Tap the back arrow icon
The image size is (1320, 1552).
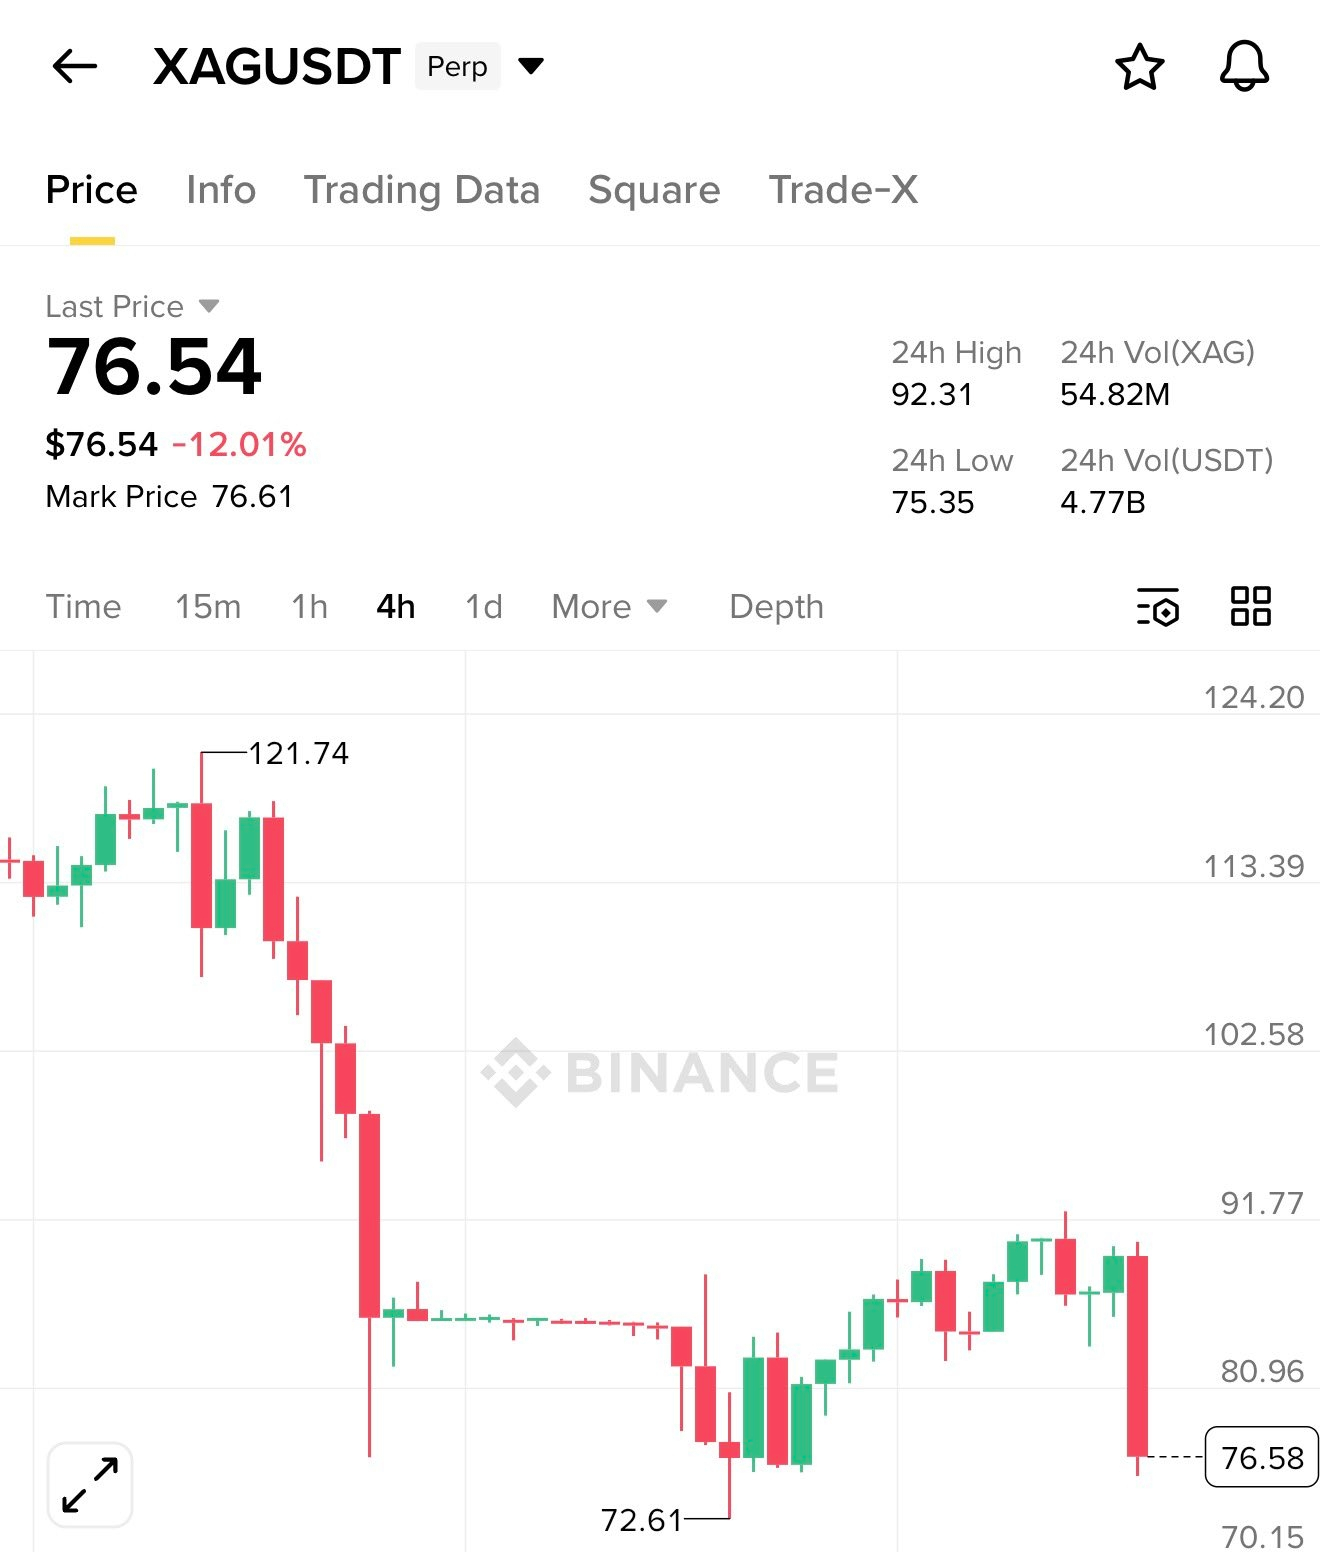tap(75, 67)
